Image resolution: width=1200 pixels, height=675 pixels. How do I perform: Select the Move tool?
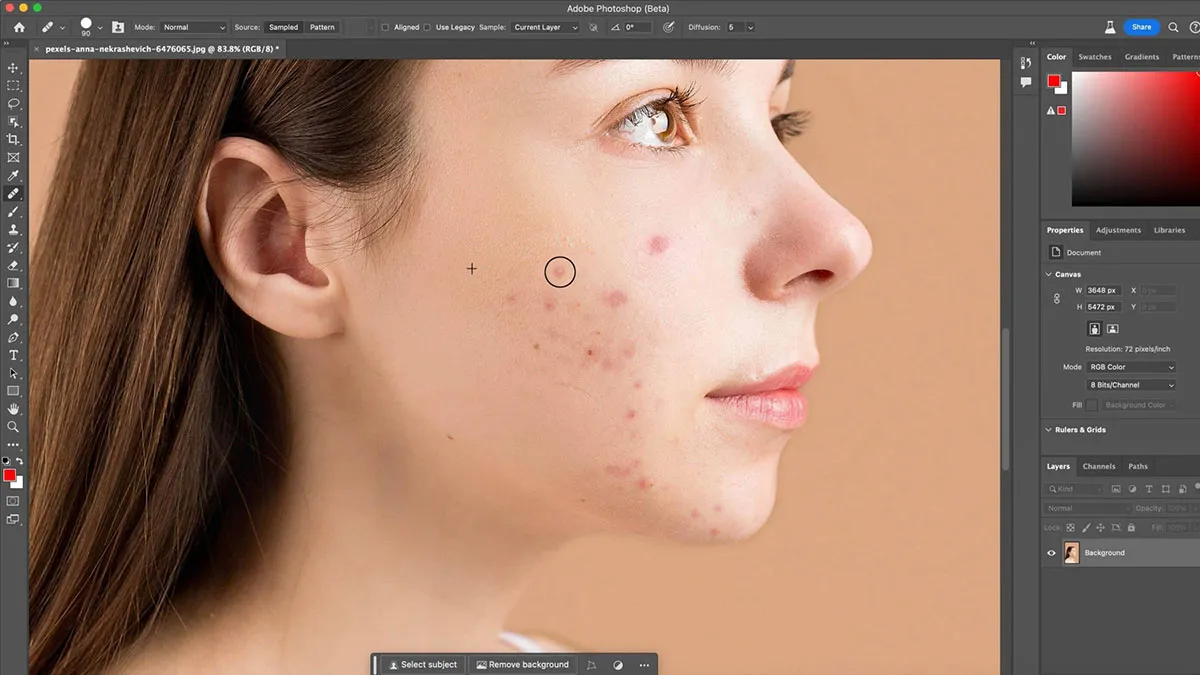coord(14,68)
